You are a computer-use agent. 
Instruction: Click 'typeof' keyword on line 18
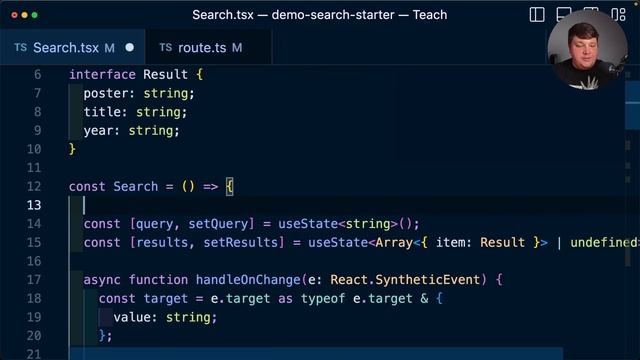click(x=323, y=298)
